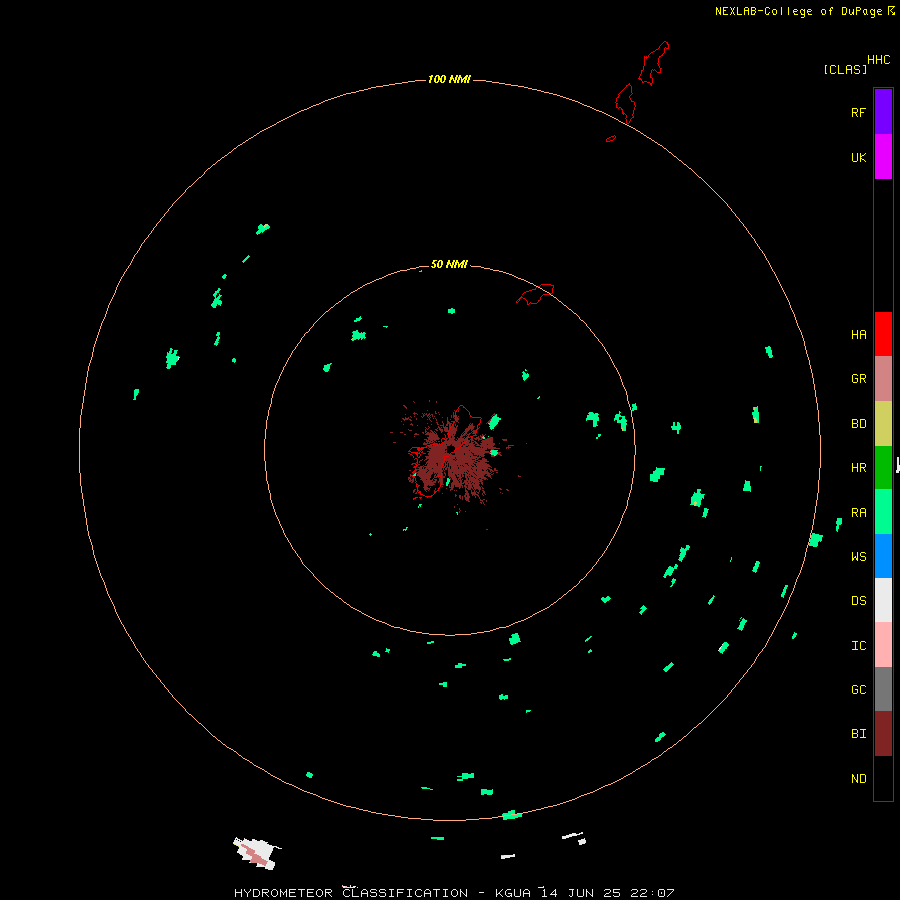The width and height of the screenshot is (900, 900).
Task: Click the ND black legend swatch
Action: [883, 778]
